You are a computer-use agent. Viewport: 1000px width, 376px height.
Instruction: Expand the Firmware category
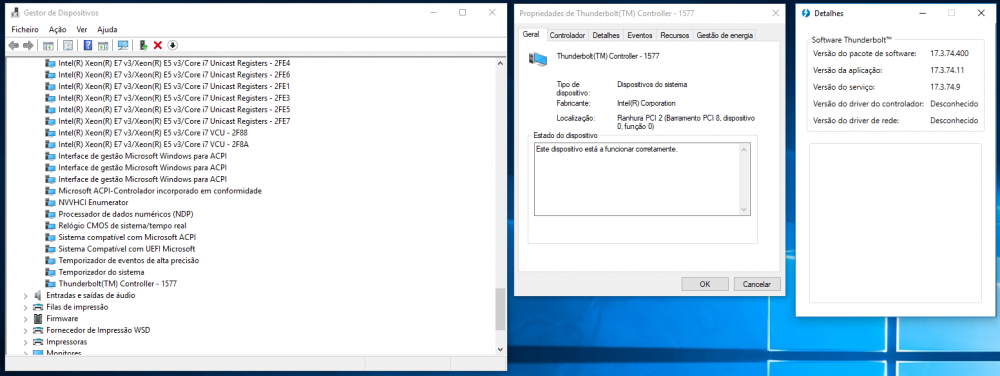[26, 318]
